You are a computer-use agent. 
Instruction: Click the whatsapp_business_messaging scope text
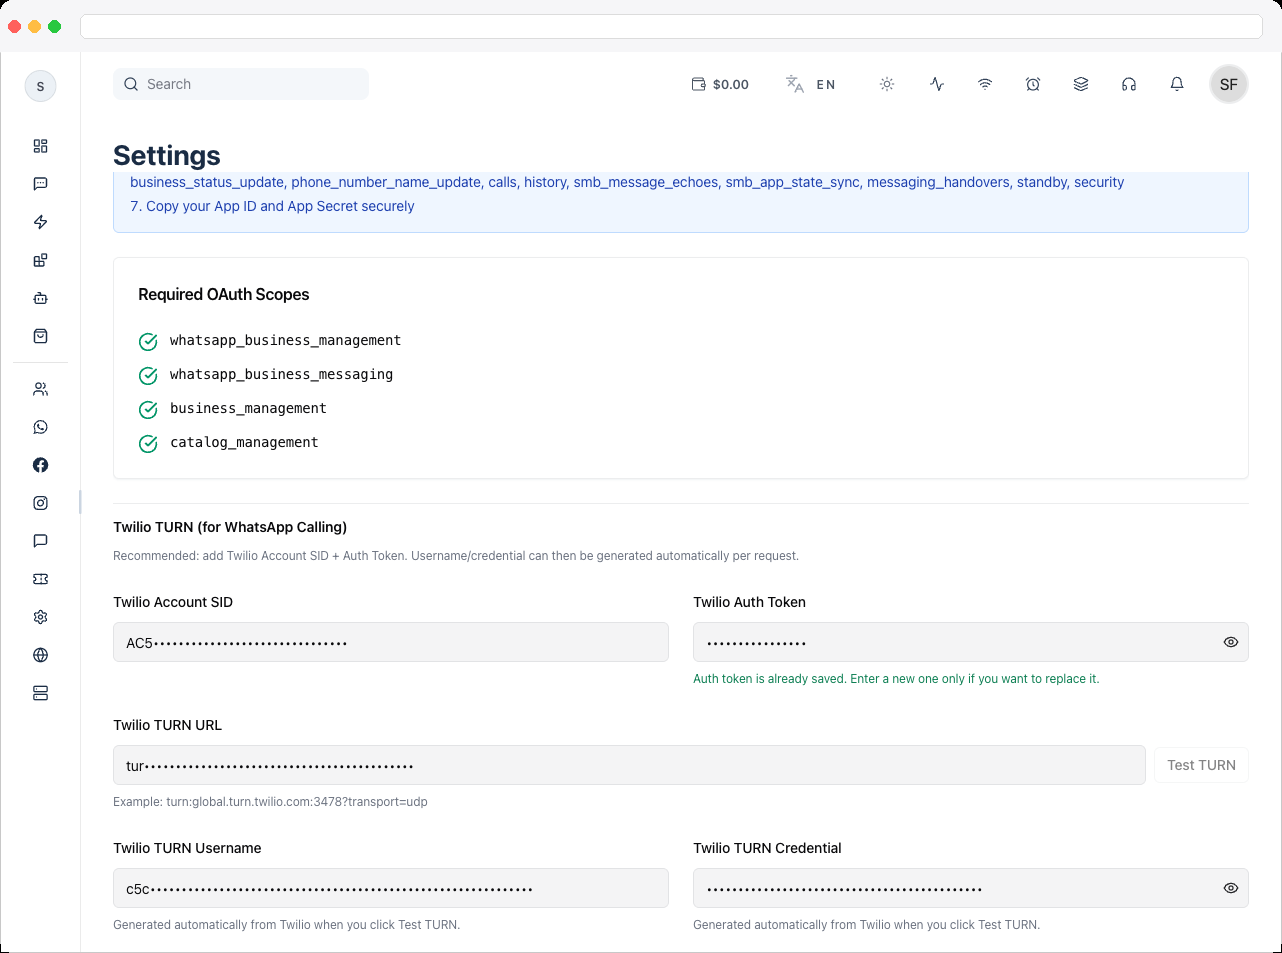281,374
